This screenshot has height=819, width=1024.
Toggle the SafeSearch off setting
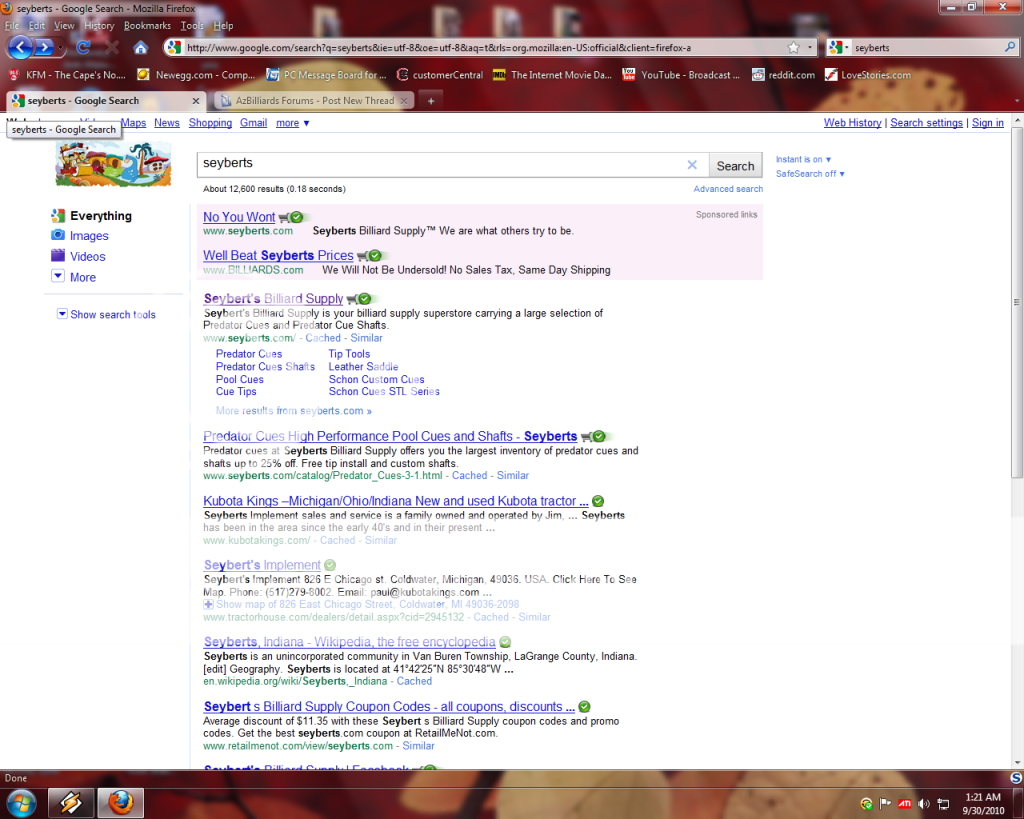[x=810, y=174]
